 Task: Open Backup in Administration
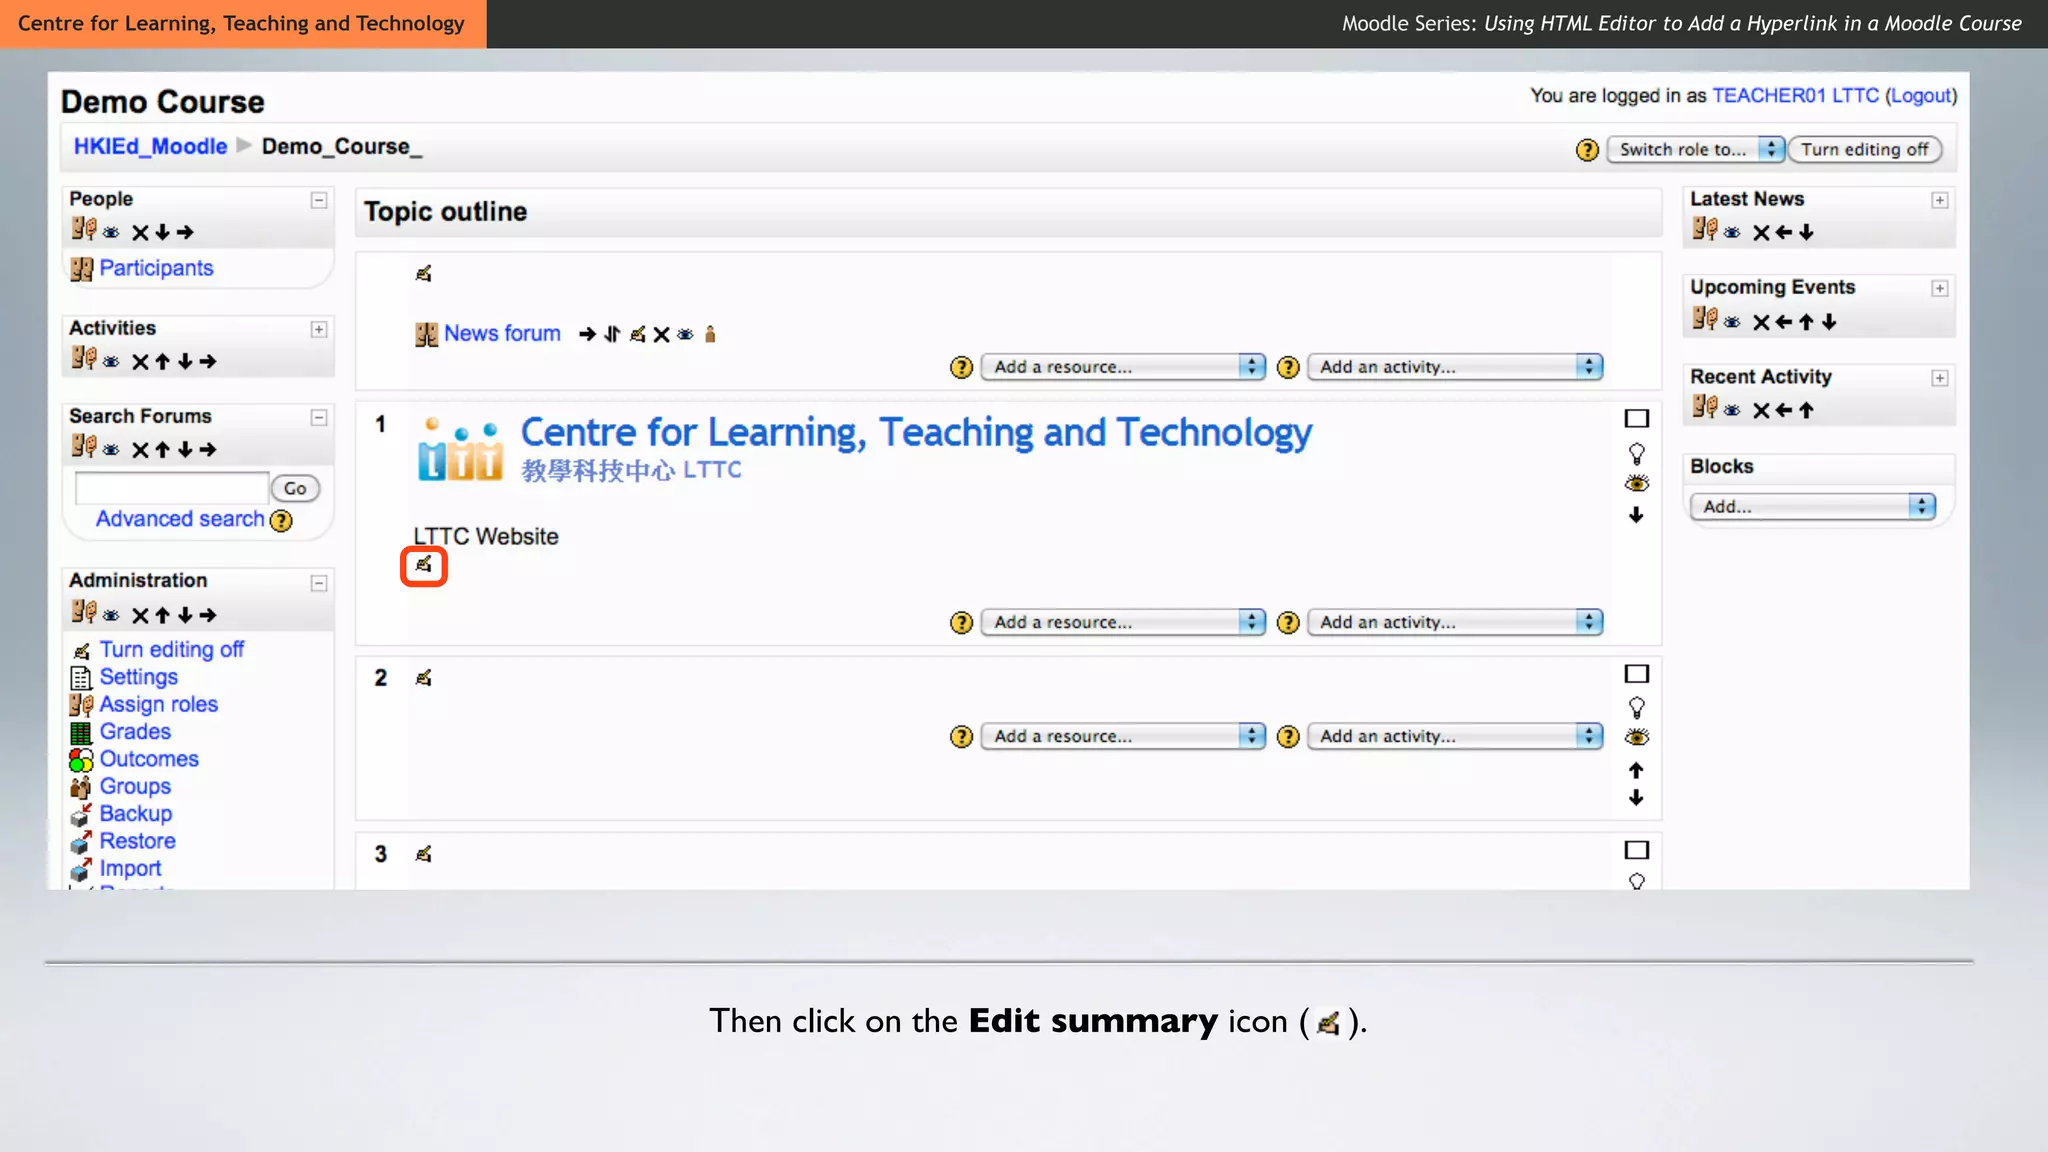(135, 814)
